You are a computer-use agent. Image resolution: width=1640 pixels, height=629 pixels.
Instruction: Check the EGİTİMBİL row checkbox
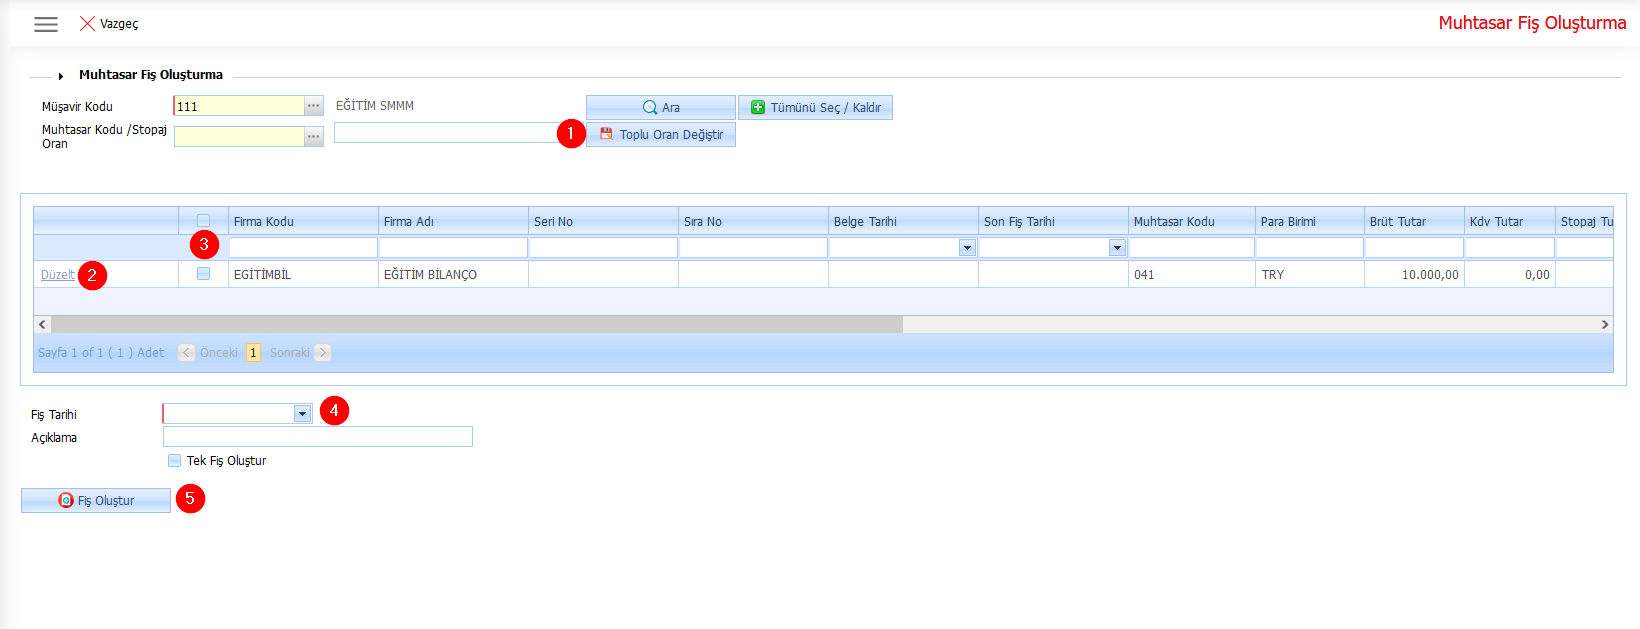pyautogui.click(x=204, y=274)
